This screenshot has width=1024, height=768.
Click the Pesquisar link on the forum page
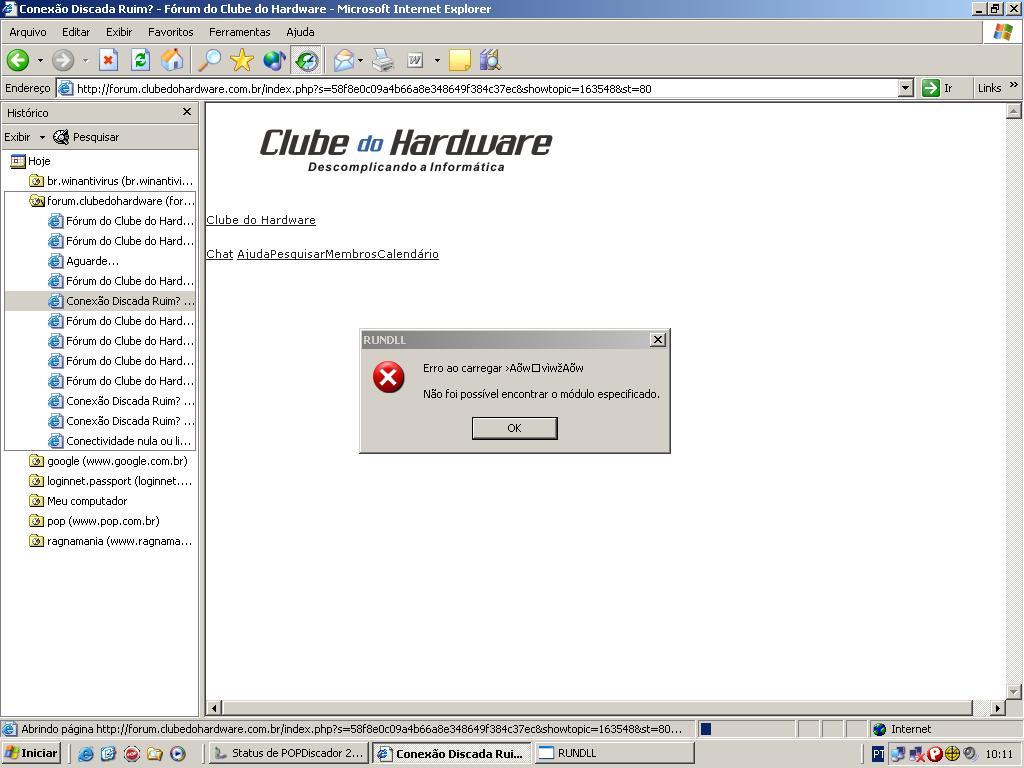(297, 254)
